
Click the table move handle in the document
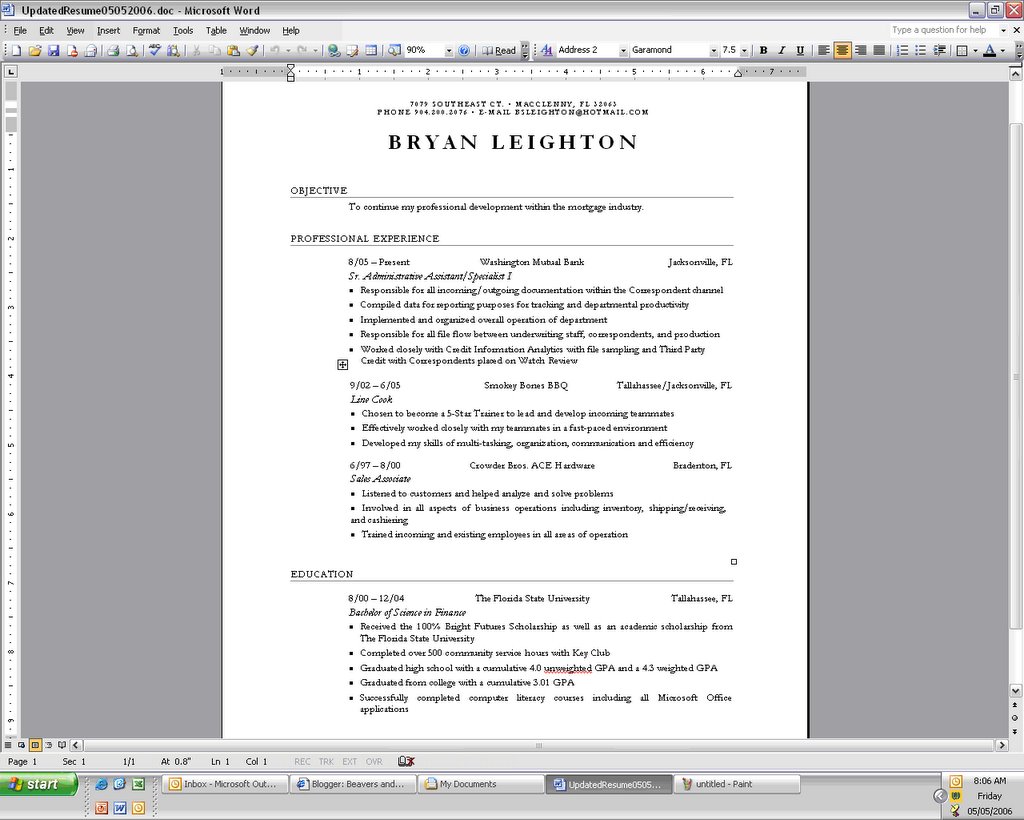342,365
